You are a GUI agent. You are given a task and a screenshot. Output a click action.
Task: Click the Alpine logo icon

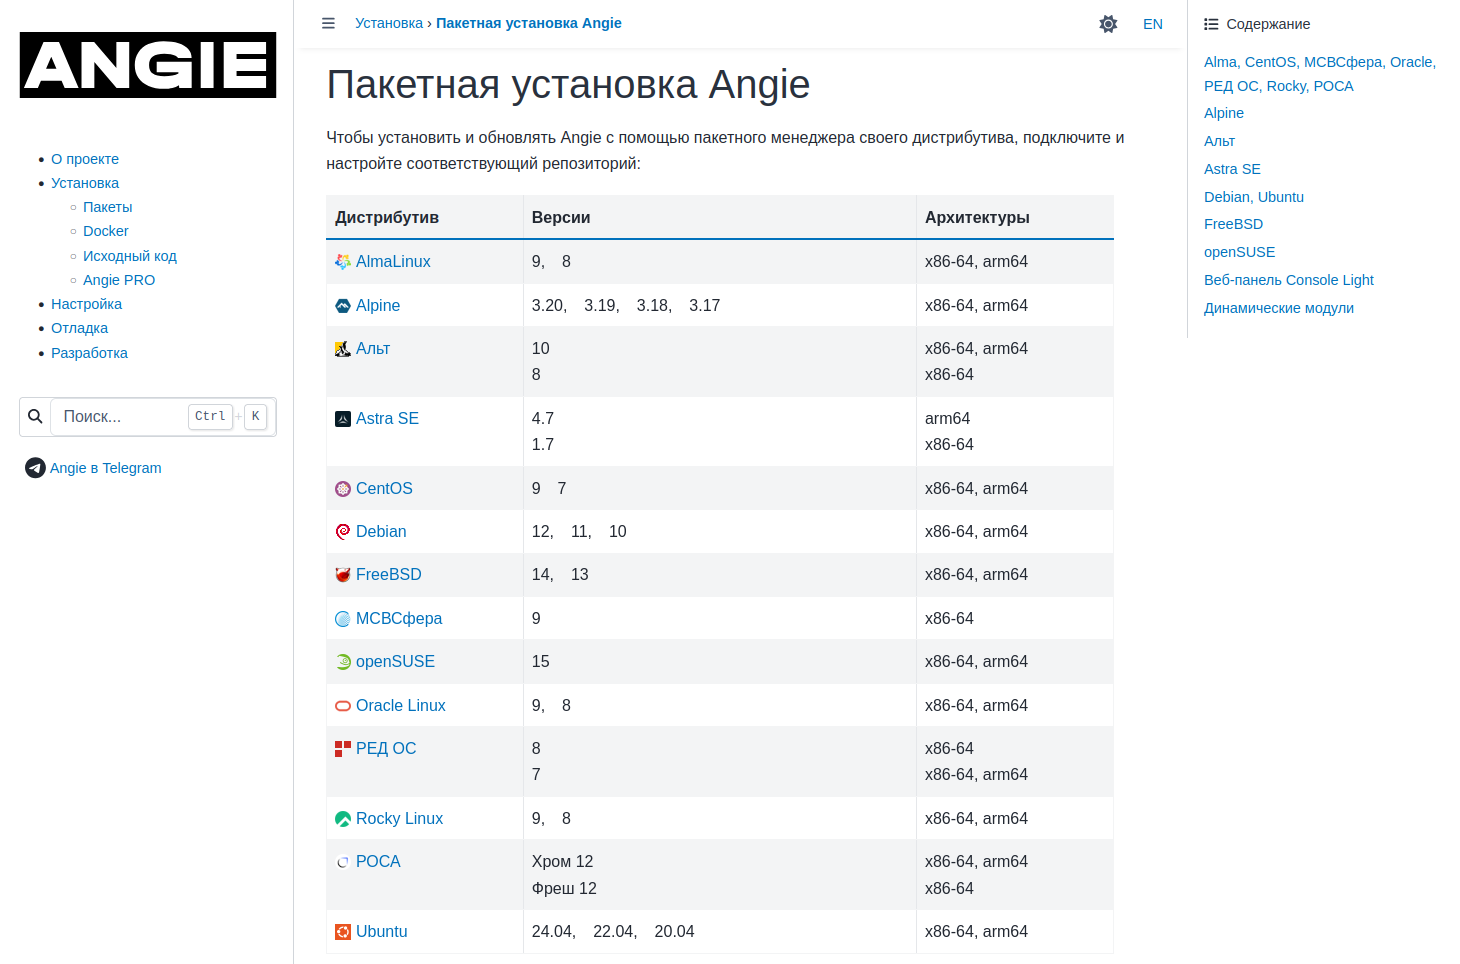tap(343, 305)
